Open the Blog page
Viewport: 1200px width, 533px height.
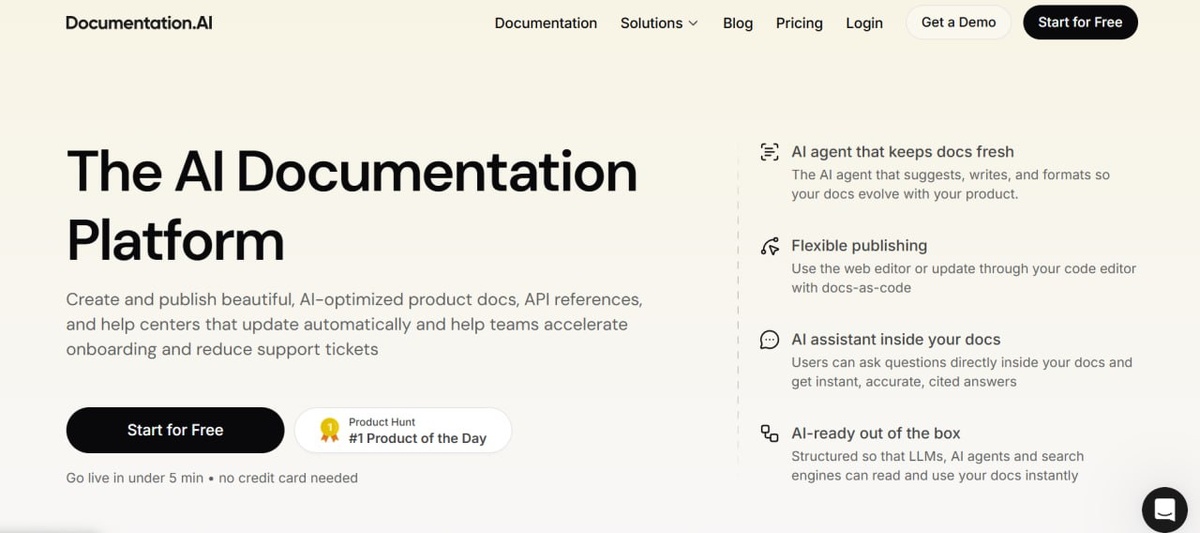click(x=737, y=23)
